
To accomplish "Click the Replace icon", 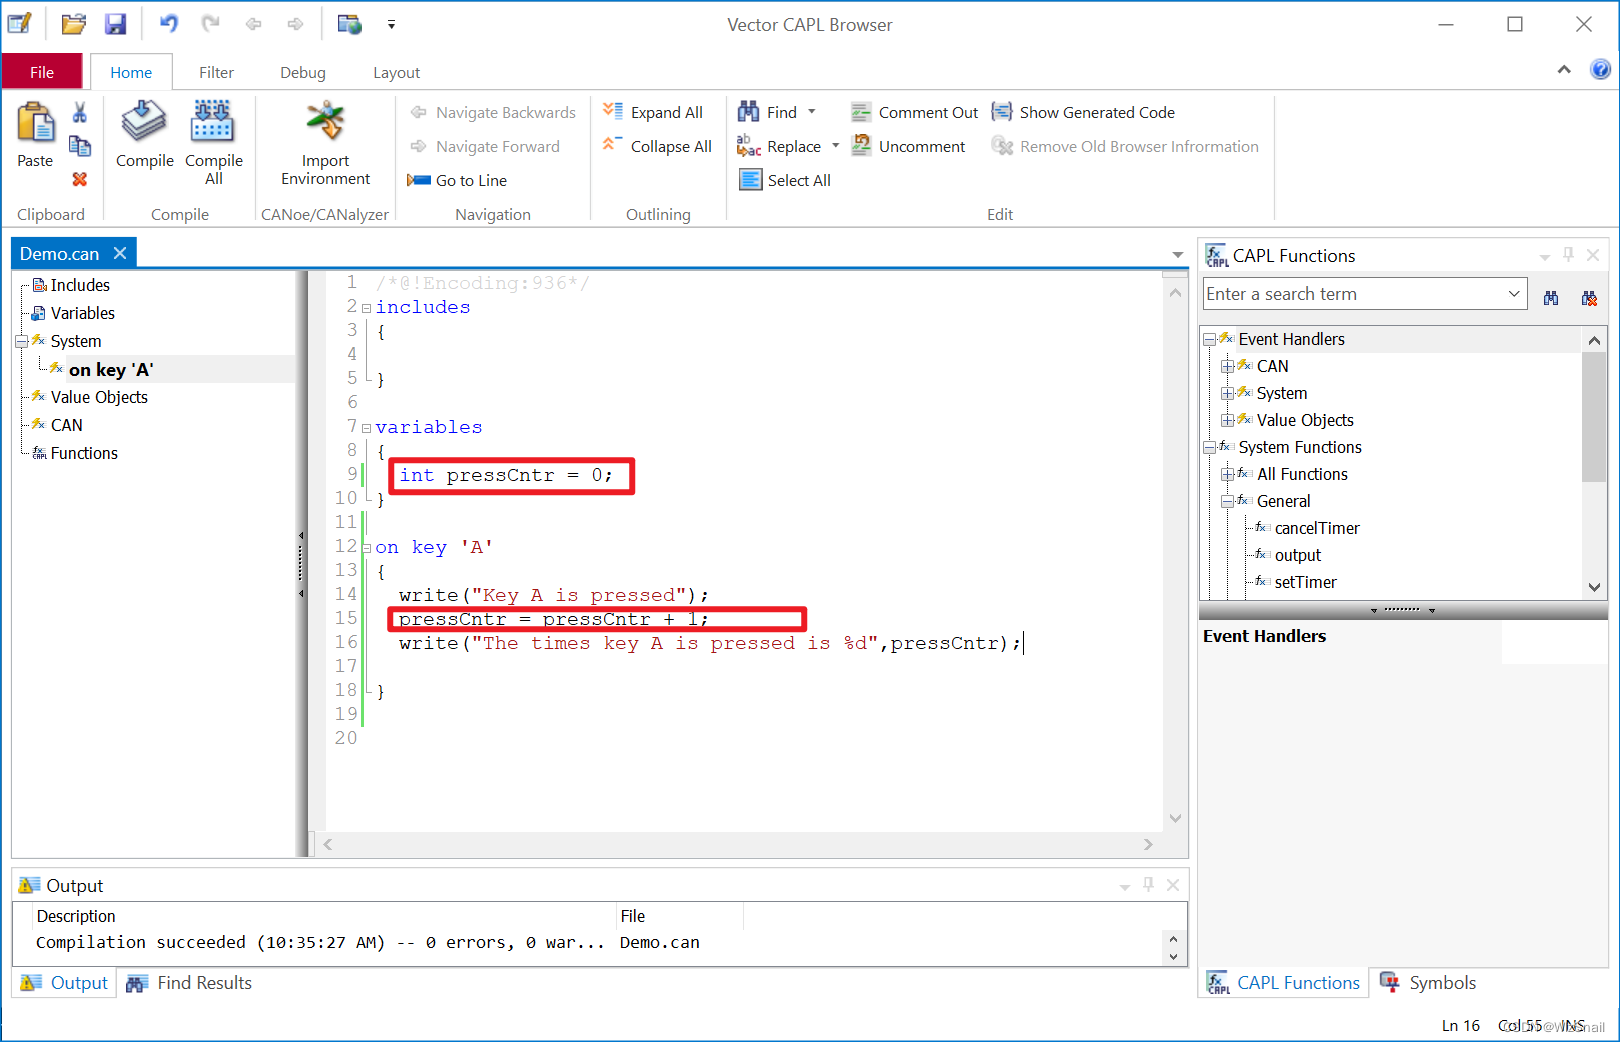I will [x=748, y=146].
